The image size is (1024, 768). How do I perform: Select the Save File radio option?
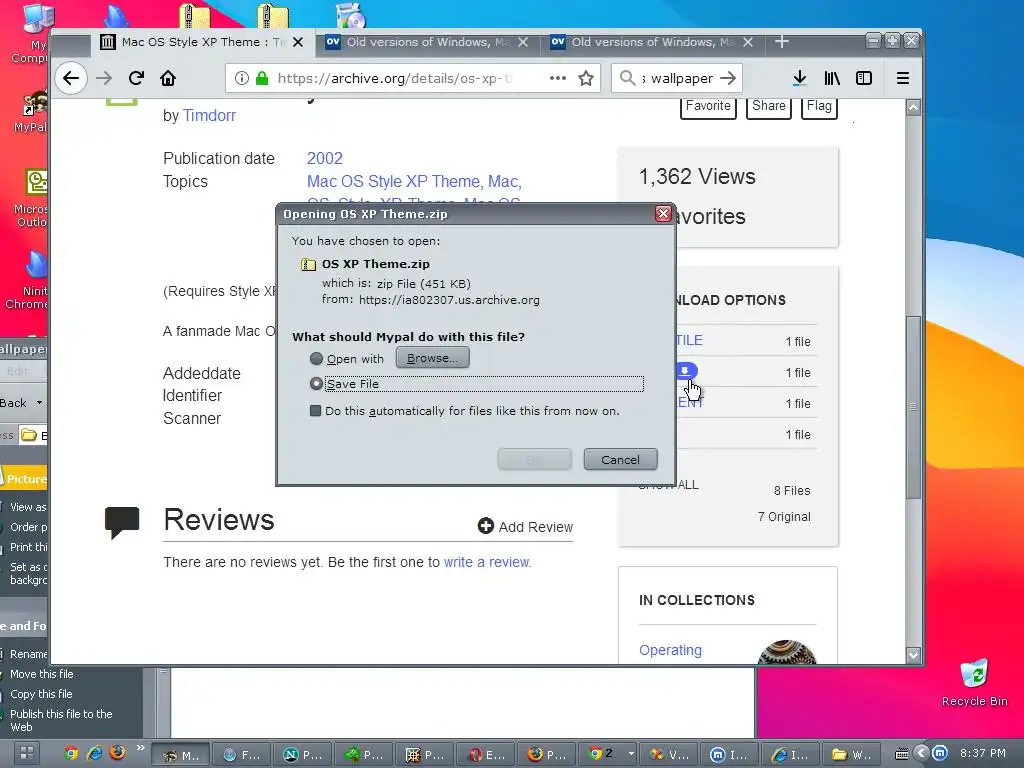click(x=316, y=384)
